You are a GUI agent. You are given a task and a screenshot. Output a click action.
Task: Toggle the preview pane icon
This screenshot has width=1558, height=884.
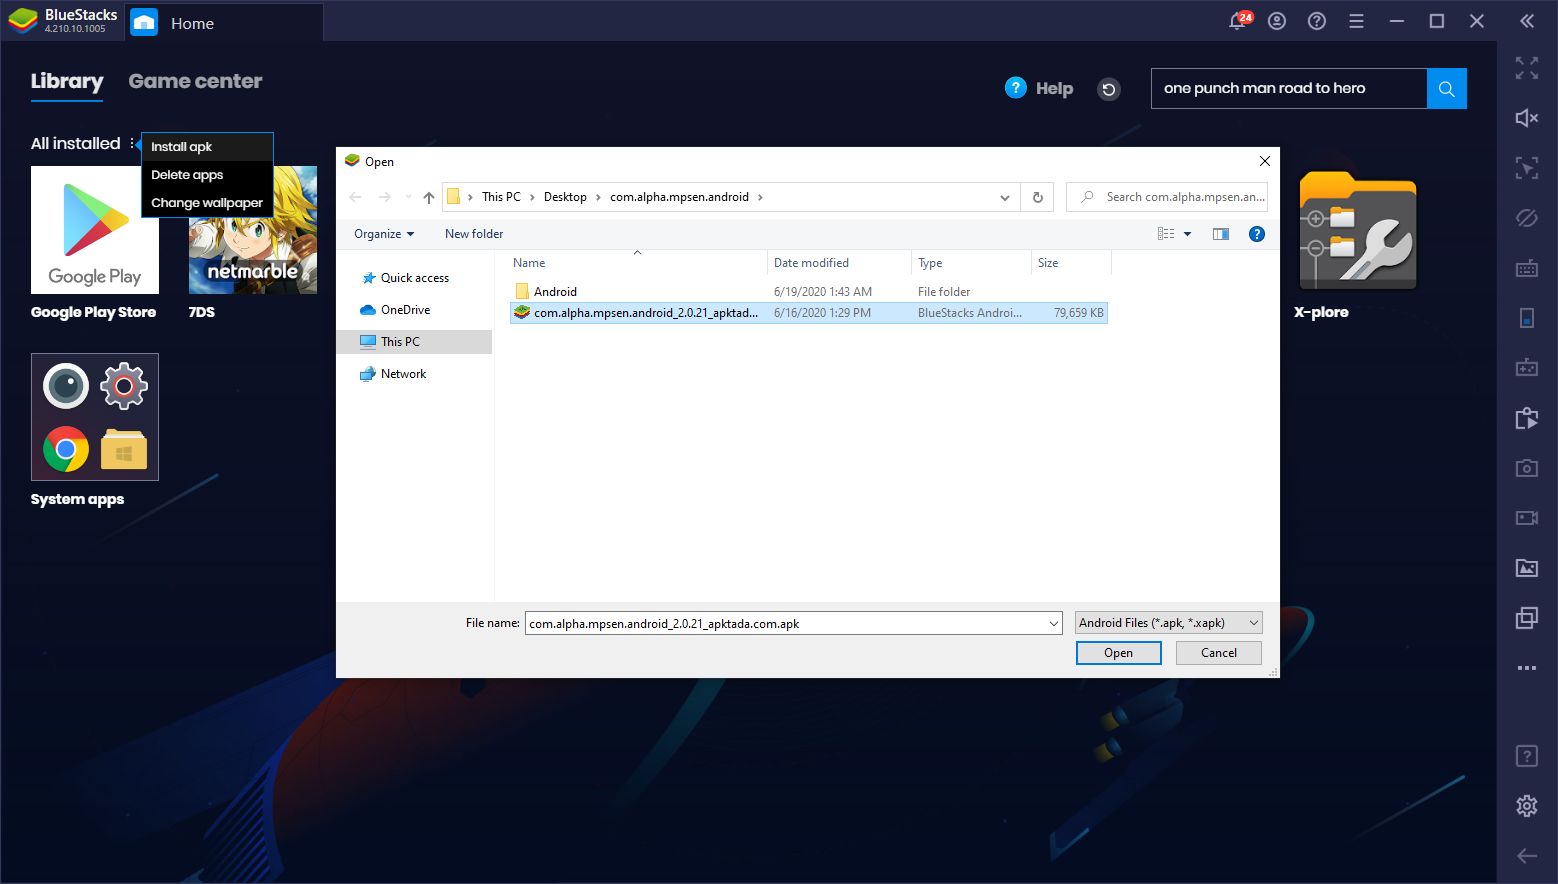pos(1221,234)
